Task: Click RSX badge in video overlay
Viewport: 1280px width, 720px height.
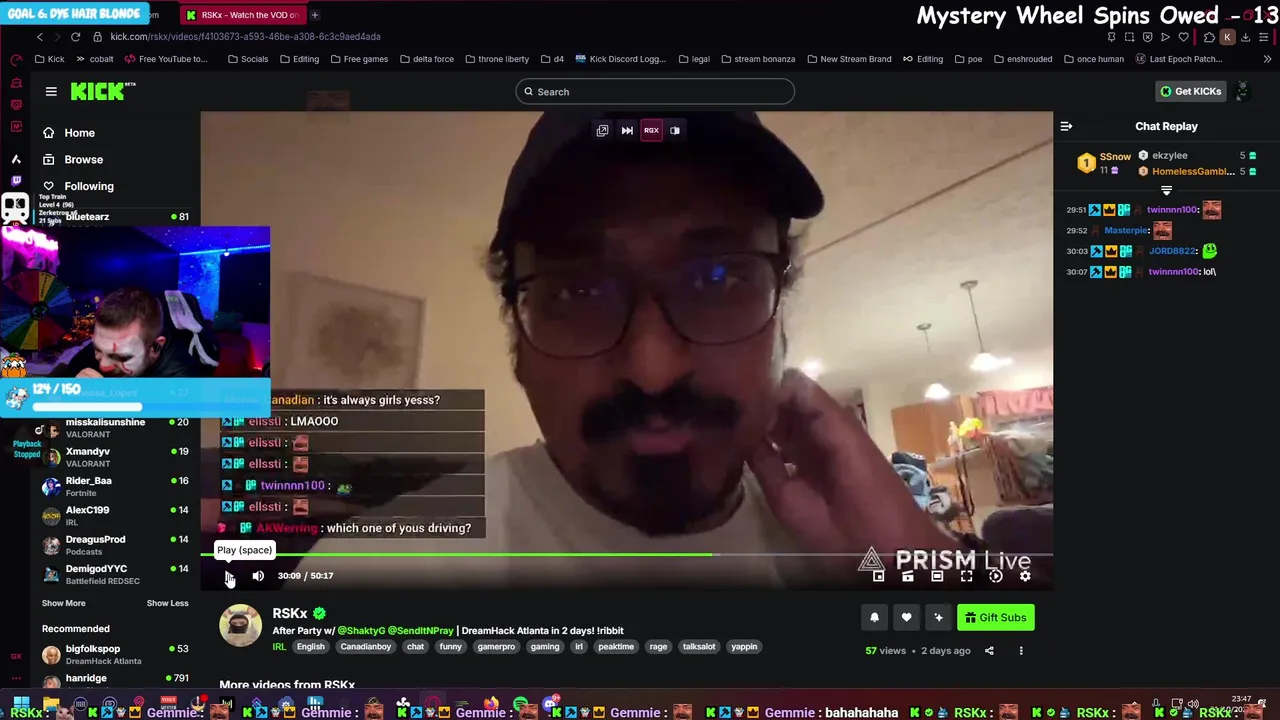Action: click(651, 130)
